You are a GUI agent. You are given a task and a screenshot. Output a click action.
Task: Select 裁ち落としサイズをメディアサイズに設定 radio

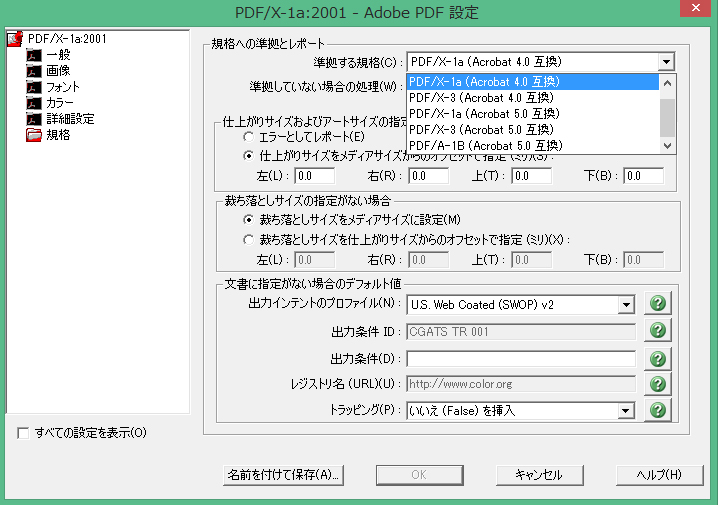[x=248, y=220]
